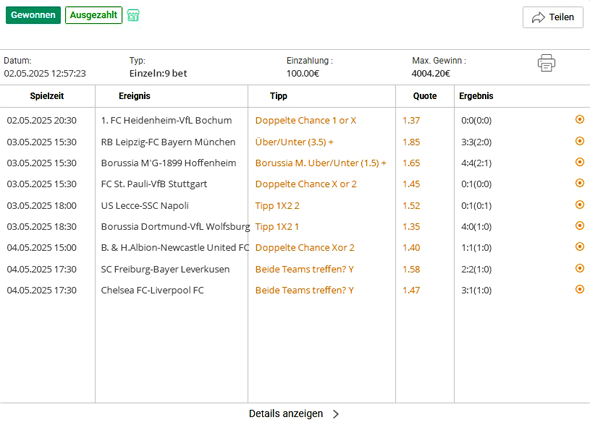Image resolution: width=590 pixels, height=425 pixels.
Task: Click the result 3:3(2:0)
Action: [476, 142]
